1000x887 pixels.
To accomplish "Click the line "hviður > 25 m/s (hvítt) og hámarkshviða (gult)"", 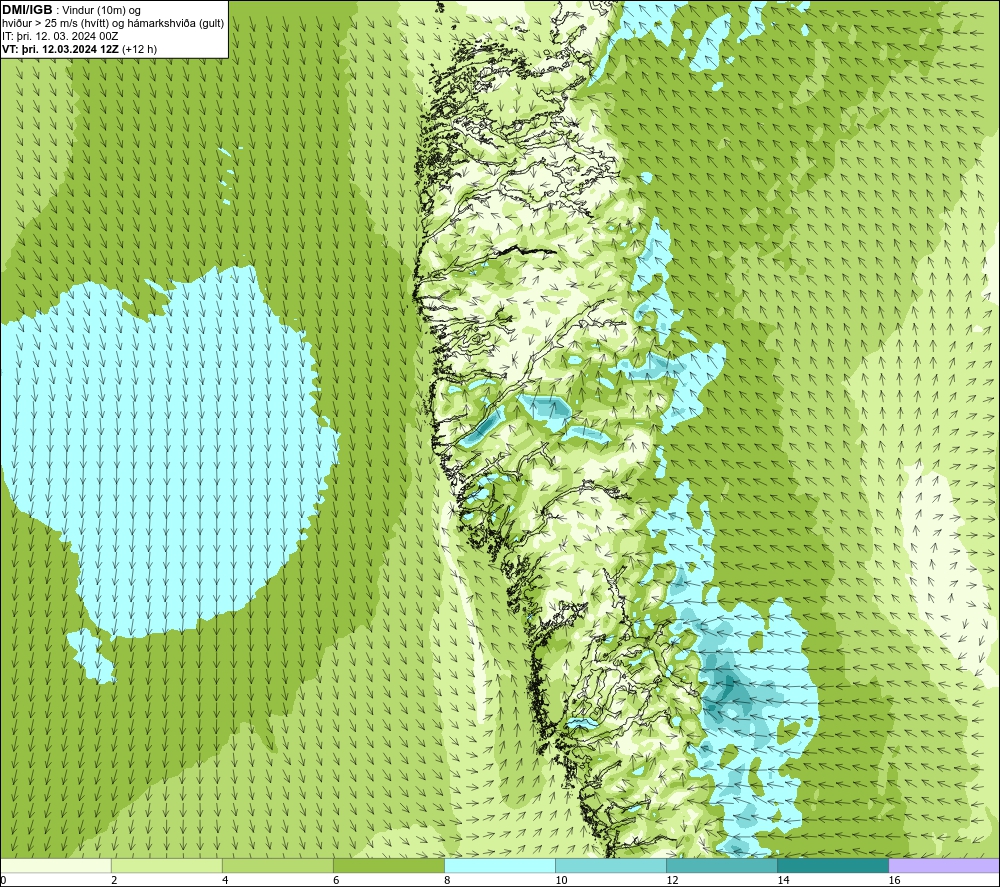I will [114, 23].
